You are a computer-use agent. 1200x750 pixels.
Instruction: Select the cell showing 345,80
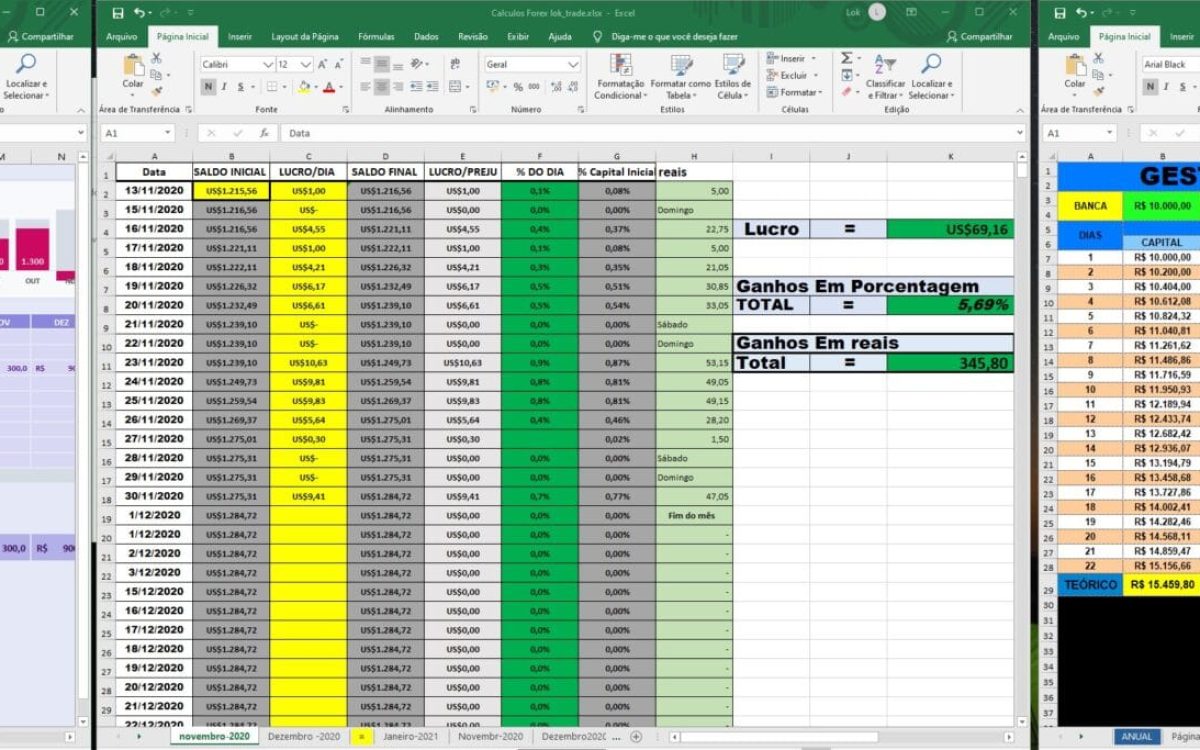click(950, 363)
